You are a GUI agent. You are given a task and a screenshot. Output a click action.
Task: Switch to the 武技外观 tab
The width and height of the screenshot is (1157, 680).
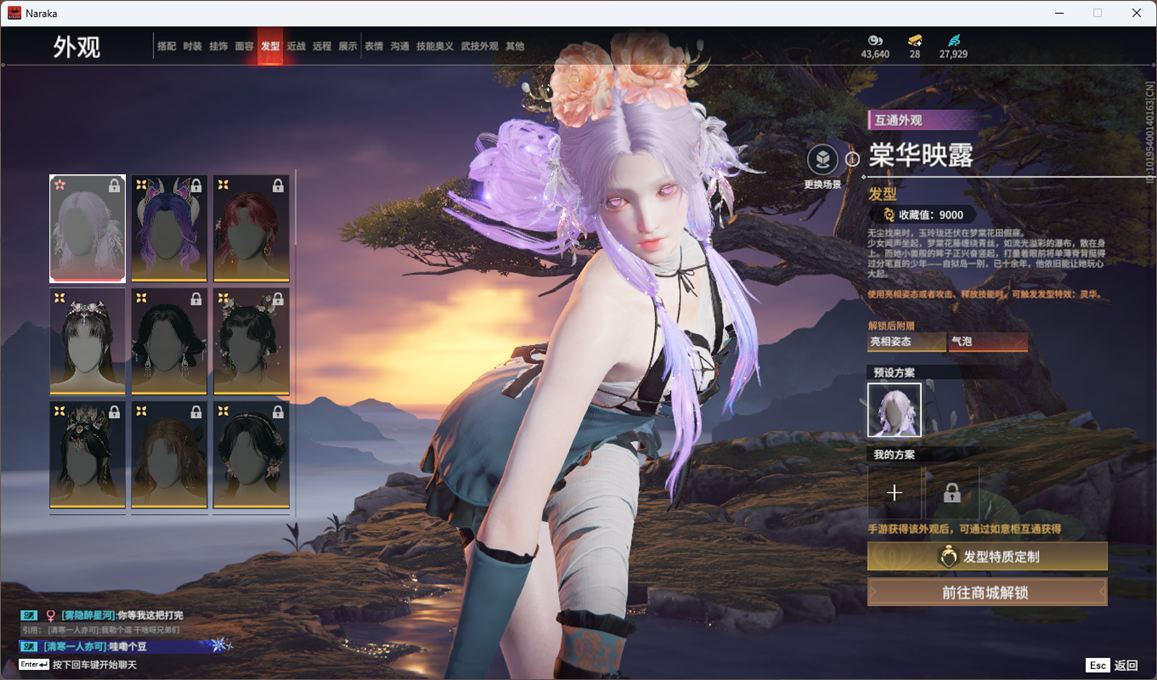click(x=480, y=46)
